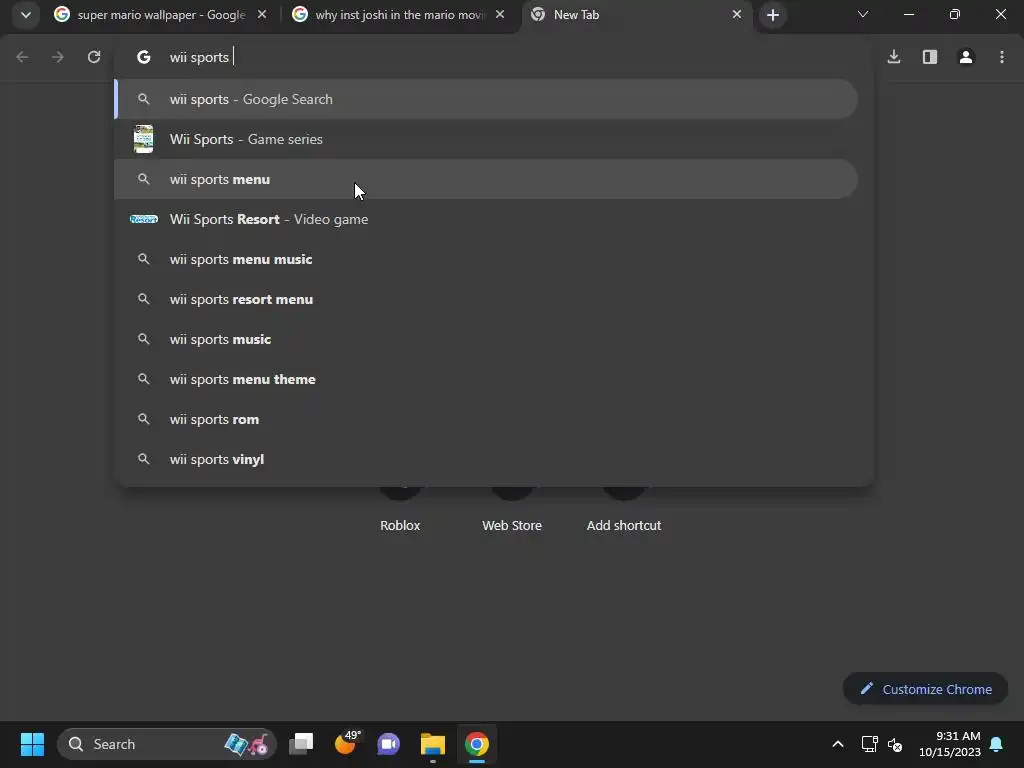Click magnifier icon beside wii sports vinyl

pos(144,459)
